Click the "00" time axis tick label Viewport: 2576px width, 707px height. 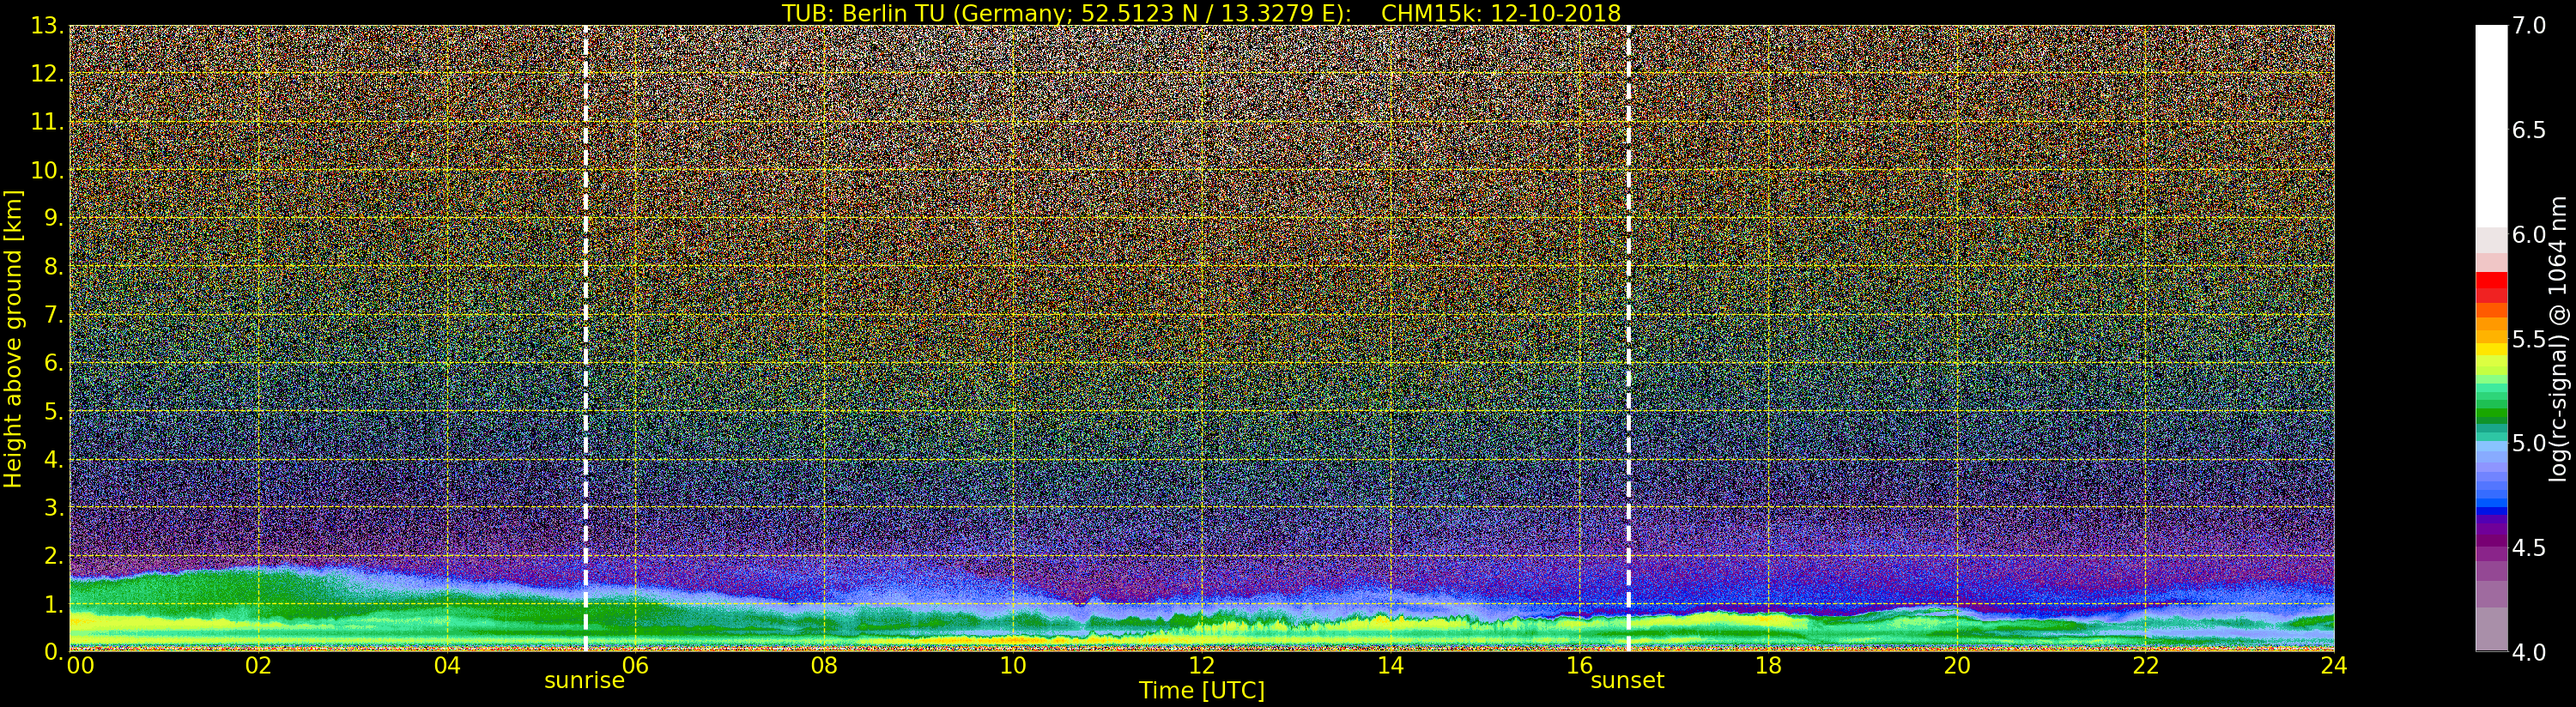[x=80, y=665]
